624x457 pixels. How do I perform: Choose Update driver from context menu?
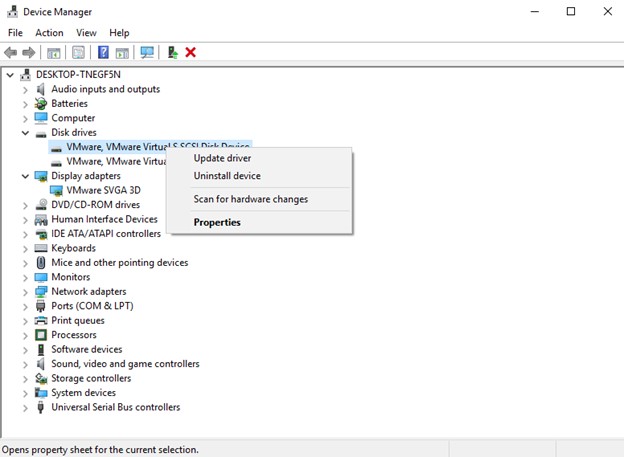[x=222, y=158]
